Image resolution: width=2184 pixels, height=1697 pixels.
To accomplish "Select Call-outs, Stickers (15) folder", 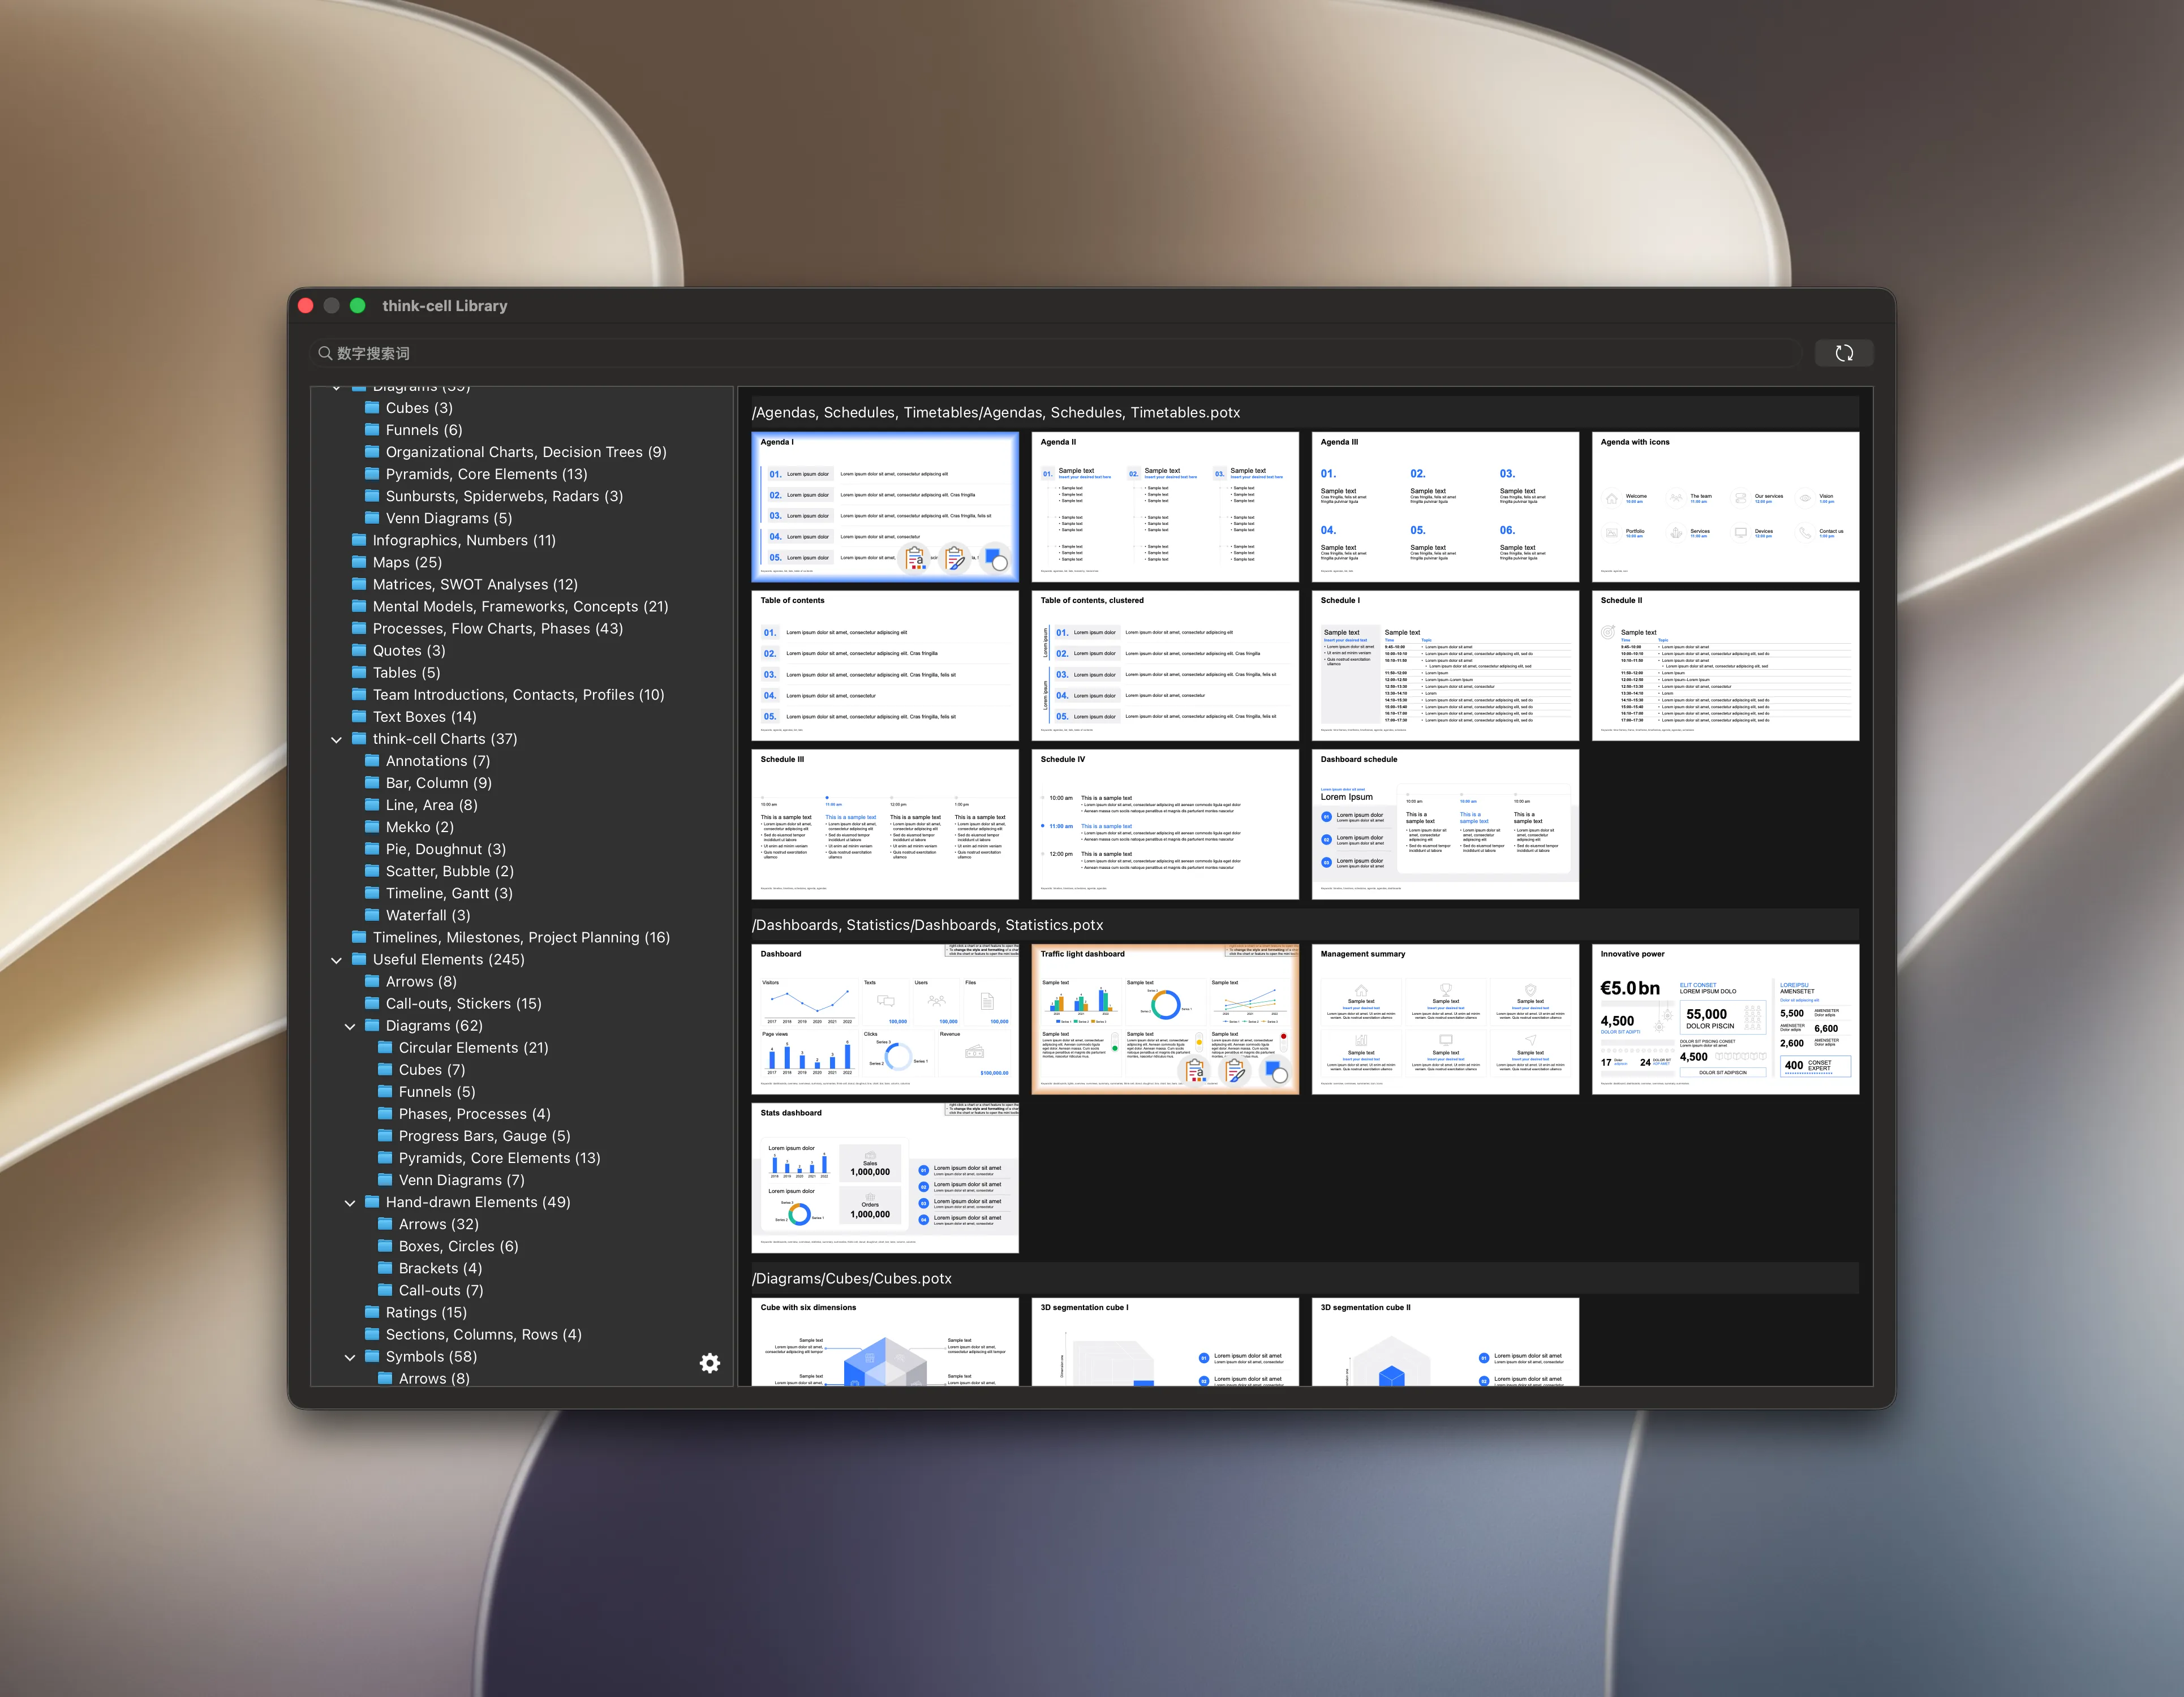I will click(x=463, y=1003).
